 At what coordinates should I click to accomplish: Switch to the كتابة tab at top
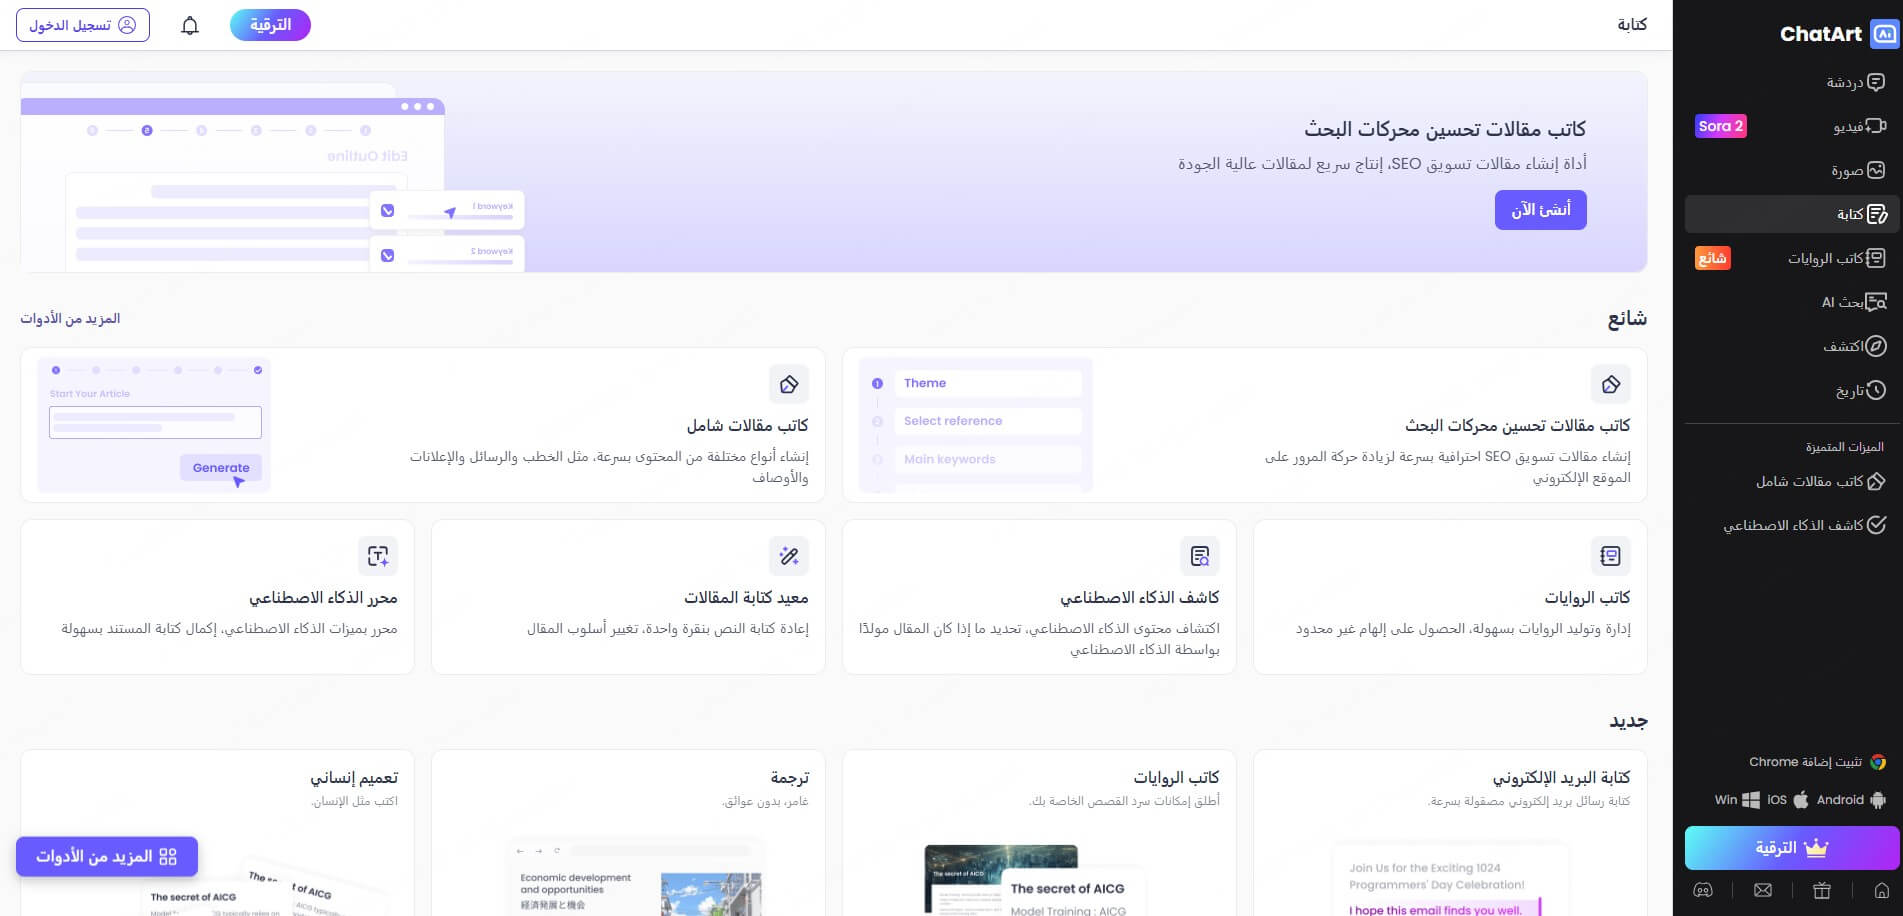coord(1631,24)
